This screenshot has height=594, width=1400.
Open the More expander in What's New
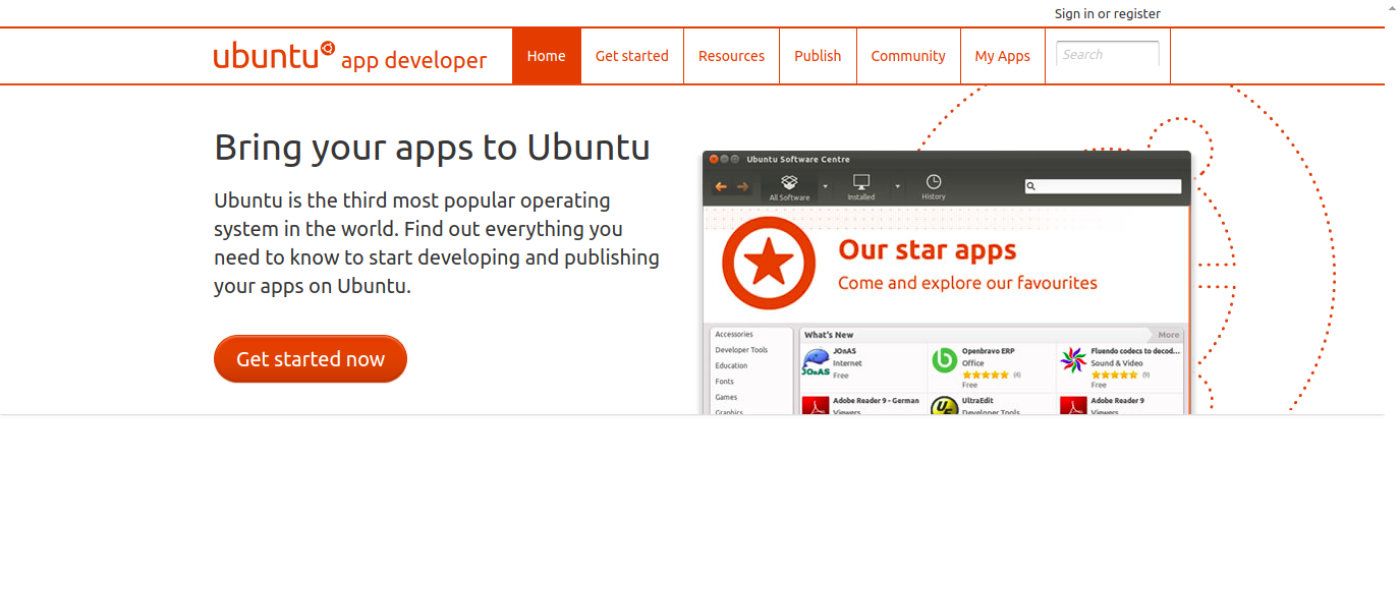(1169, 334)
